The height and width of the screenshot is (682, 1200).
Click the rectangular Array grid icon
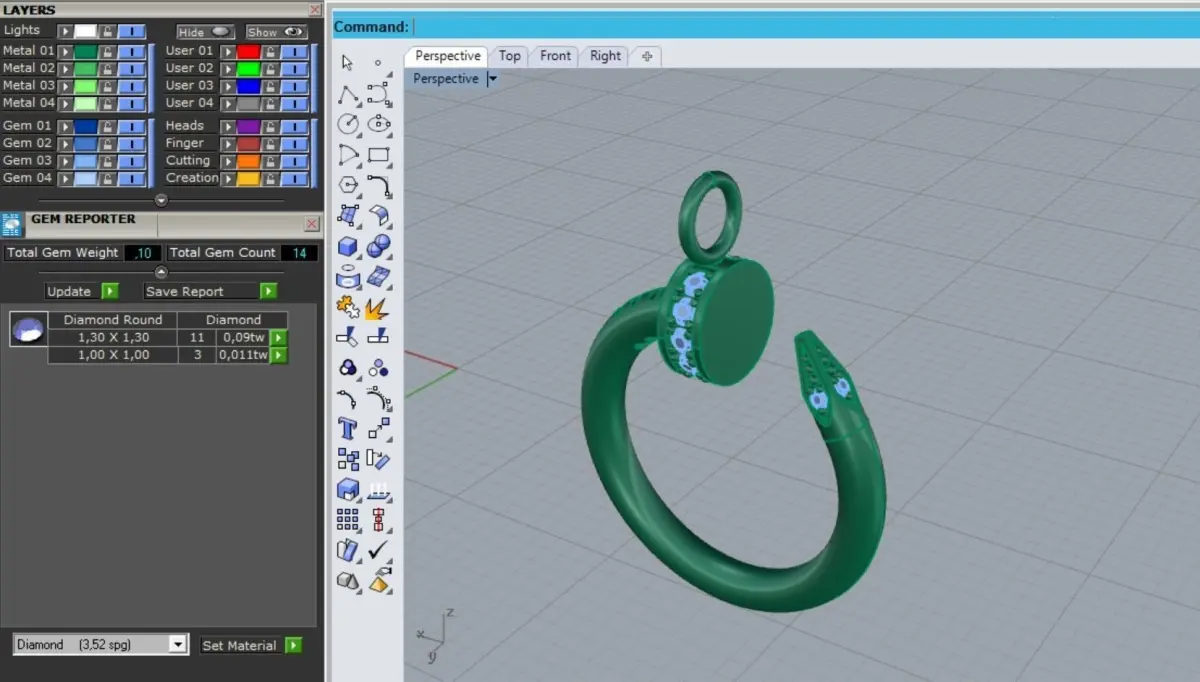pos(348,520)
